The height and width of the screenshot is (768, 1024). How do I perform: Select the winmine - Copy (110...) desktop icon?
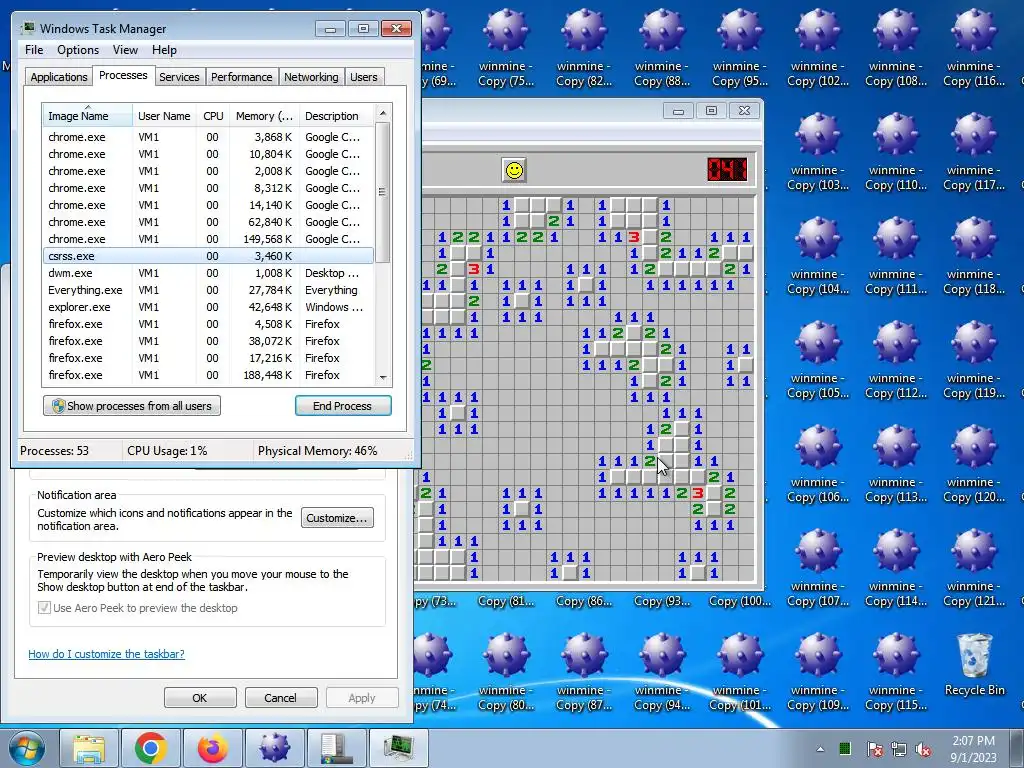click(x=896, y=152)
